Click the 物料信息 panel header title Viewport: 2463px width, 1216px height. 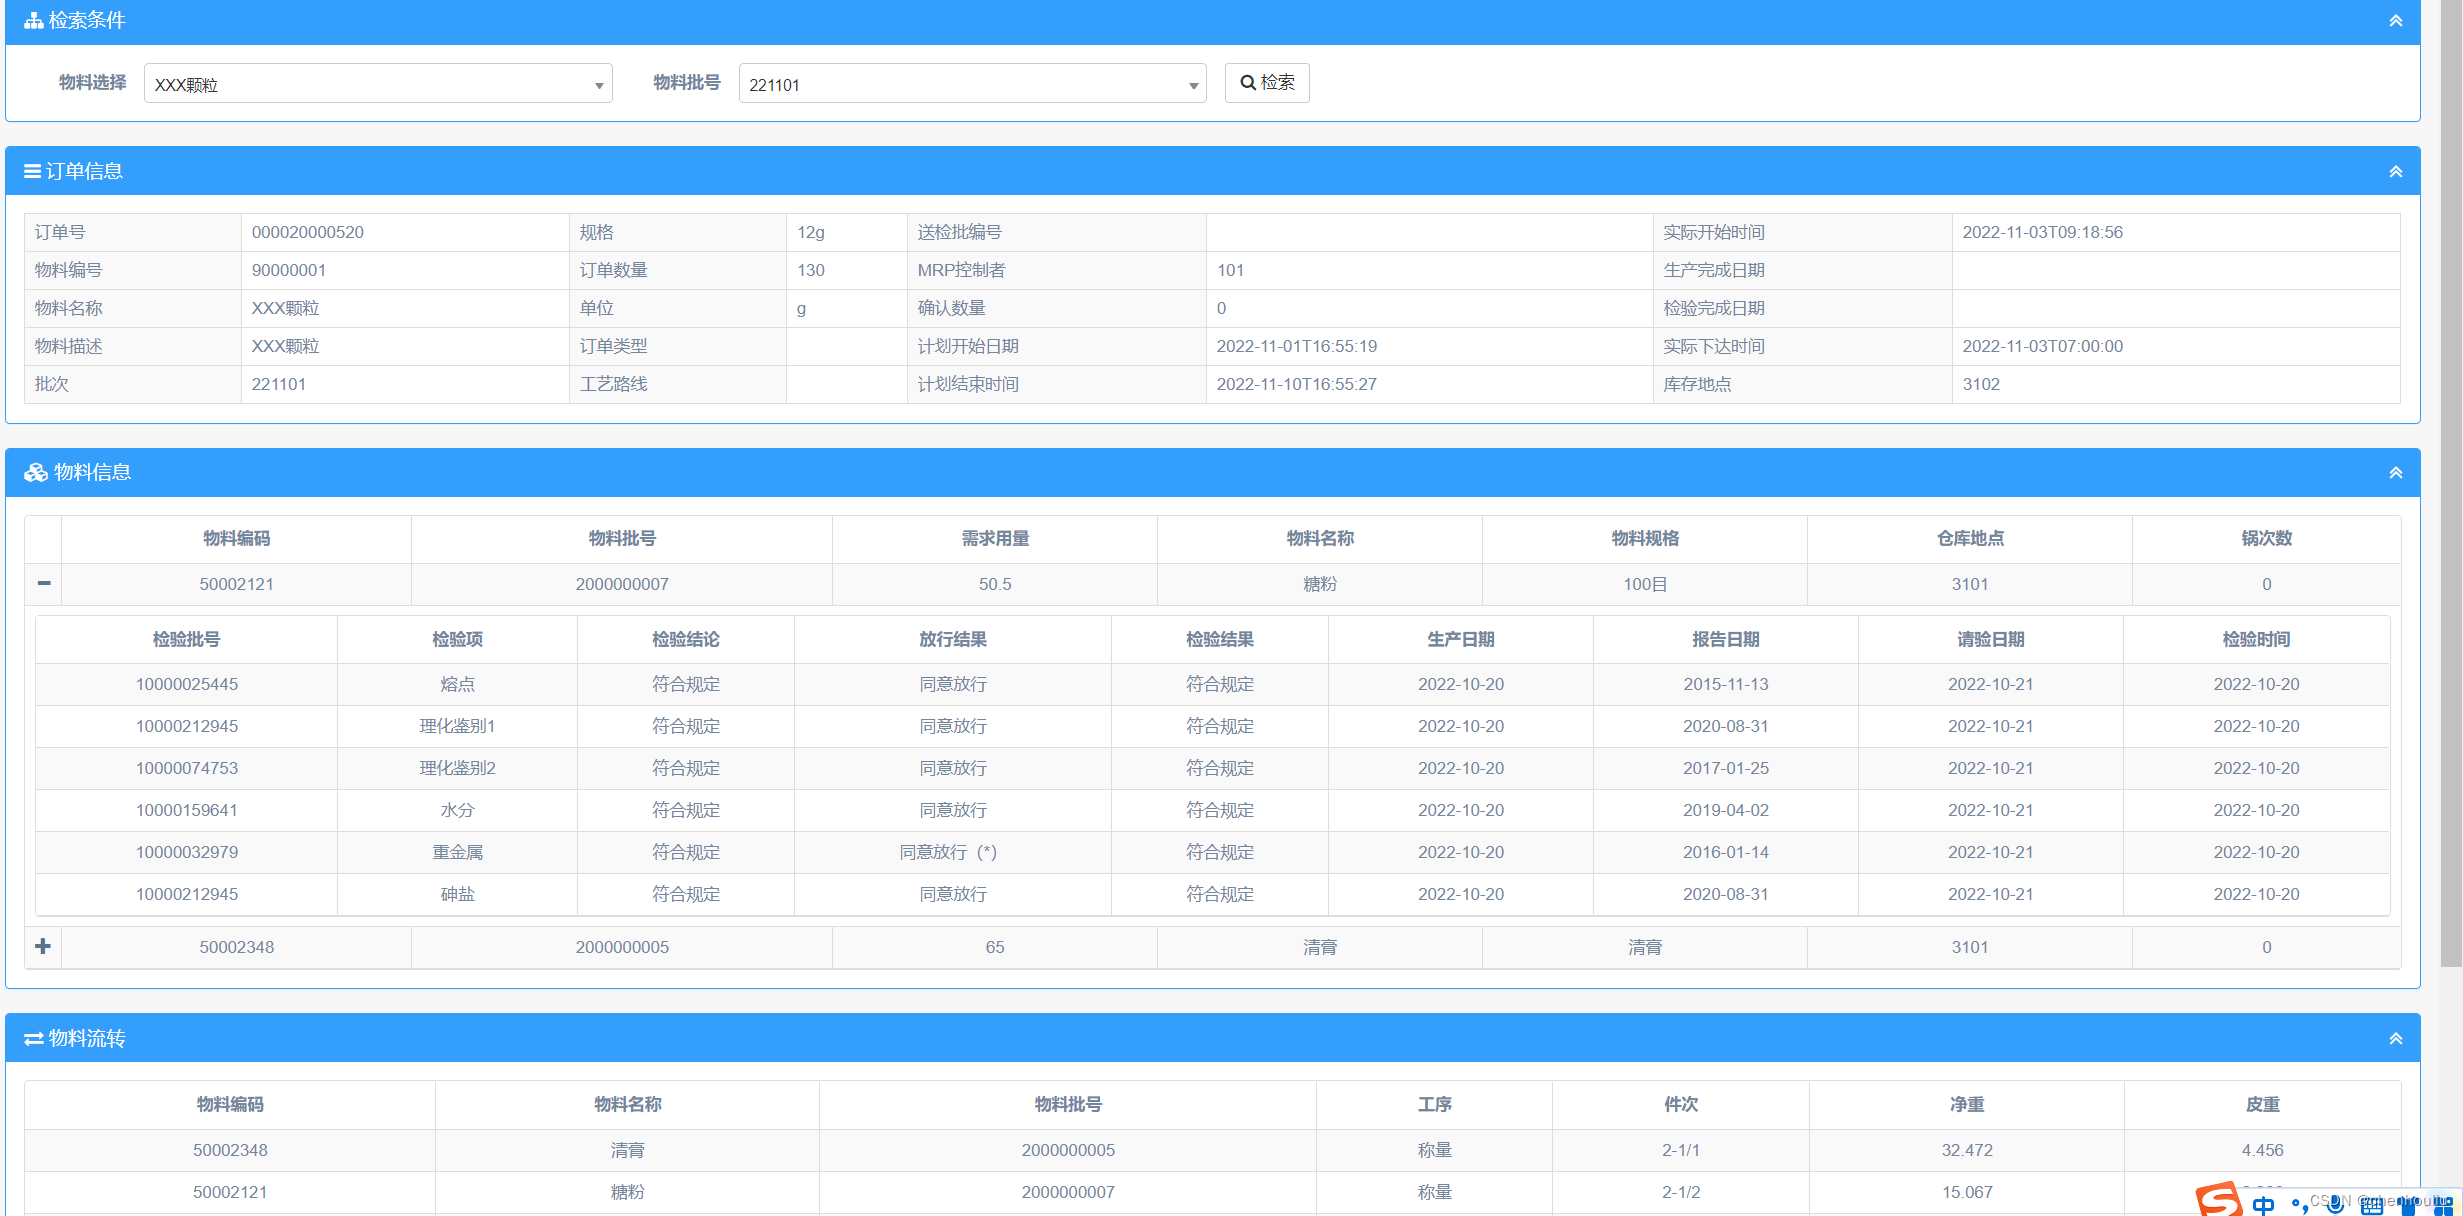(92, 473)
